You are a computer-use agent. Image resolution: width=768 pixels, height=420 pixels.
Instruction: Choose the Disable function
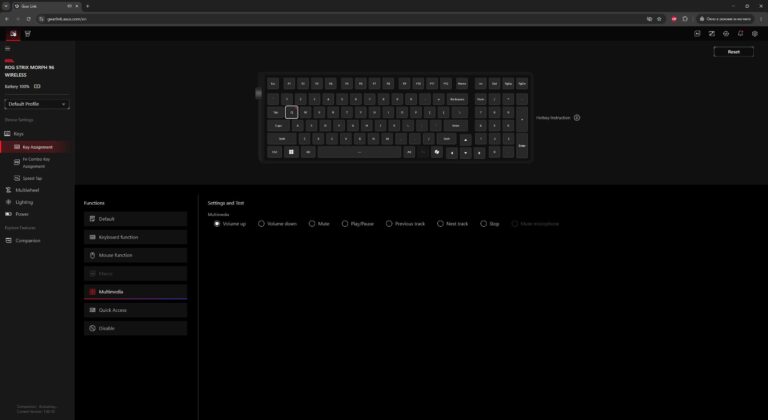[x=135, y=328]
